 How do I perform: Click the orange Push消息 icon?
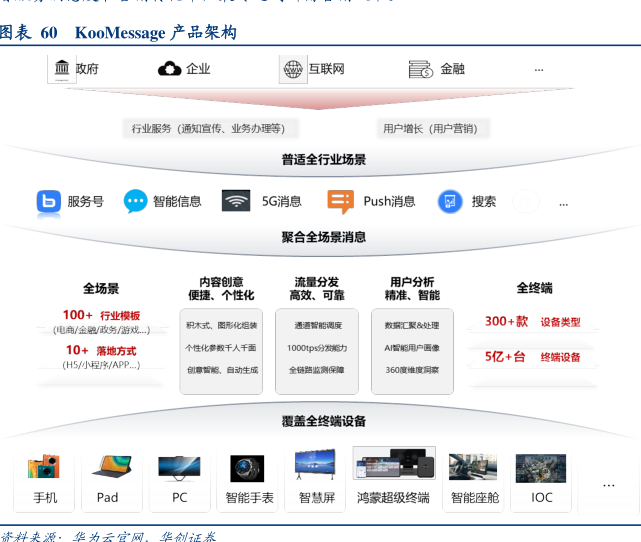341,201
